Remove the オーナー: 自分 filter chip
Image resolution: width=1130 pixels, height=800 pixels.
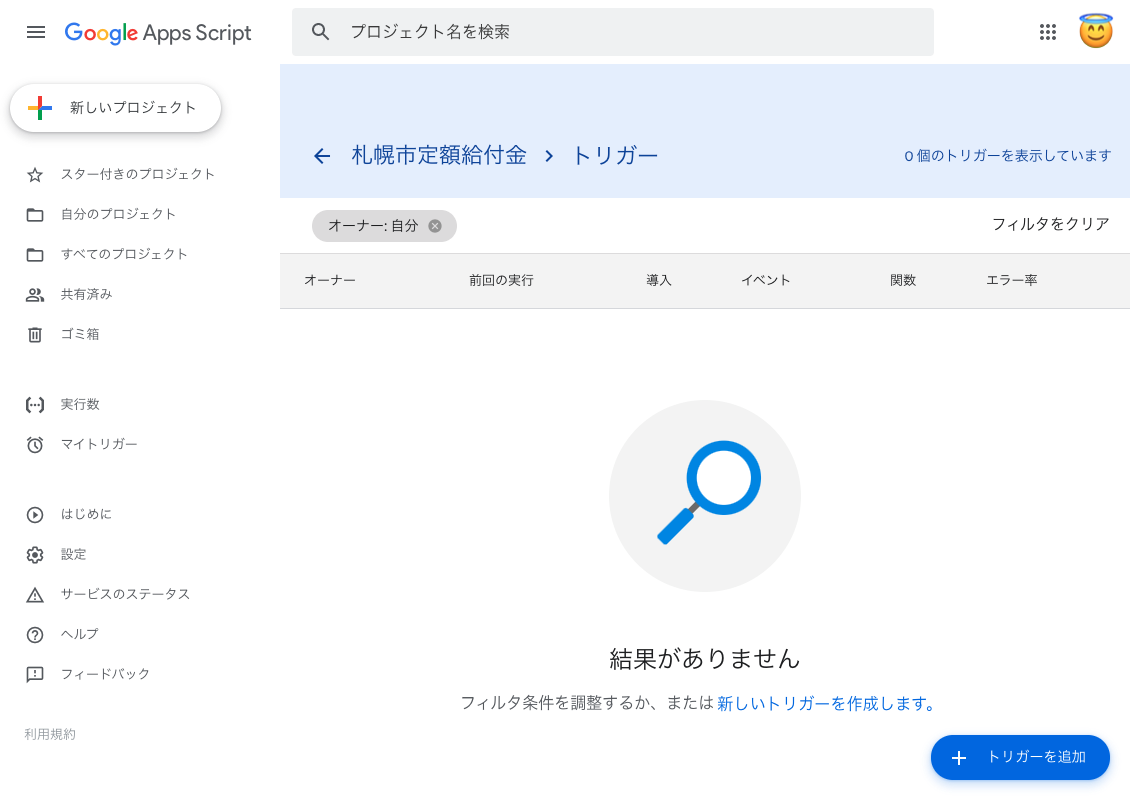(x=435, y=226)
